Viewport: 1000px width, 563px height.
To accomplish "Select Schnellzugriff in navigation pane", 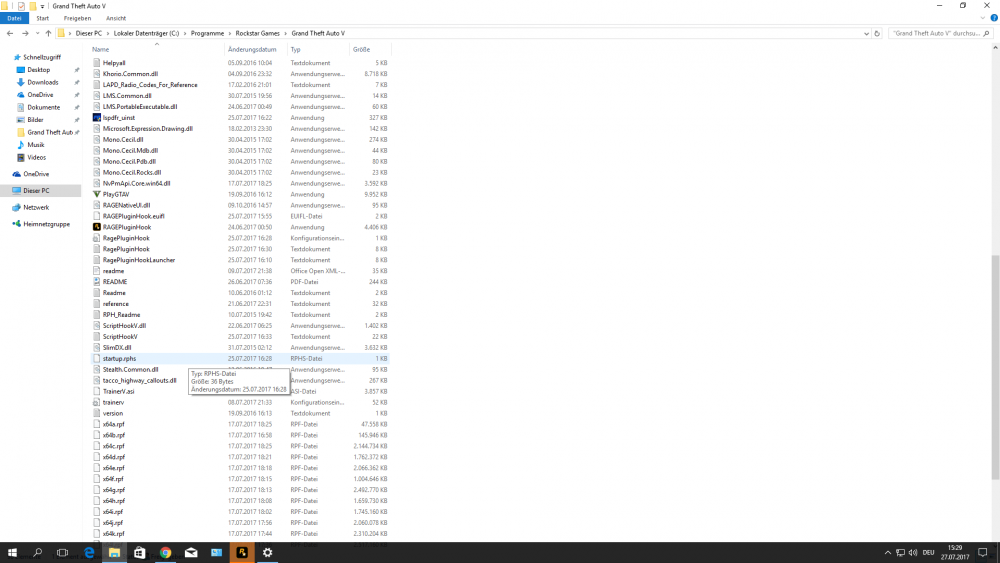I will pos(41,57).
